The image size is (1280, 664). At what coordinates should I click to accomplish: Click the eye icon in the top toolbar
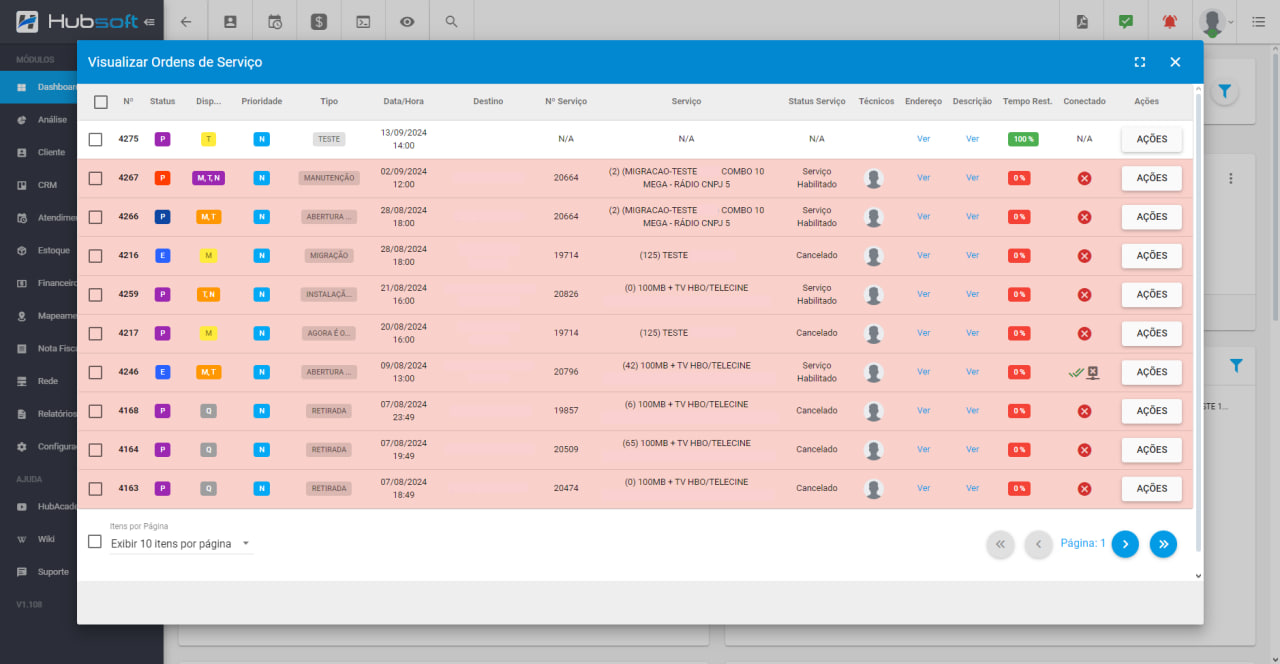click(407, 21)
